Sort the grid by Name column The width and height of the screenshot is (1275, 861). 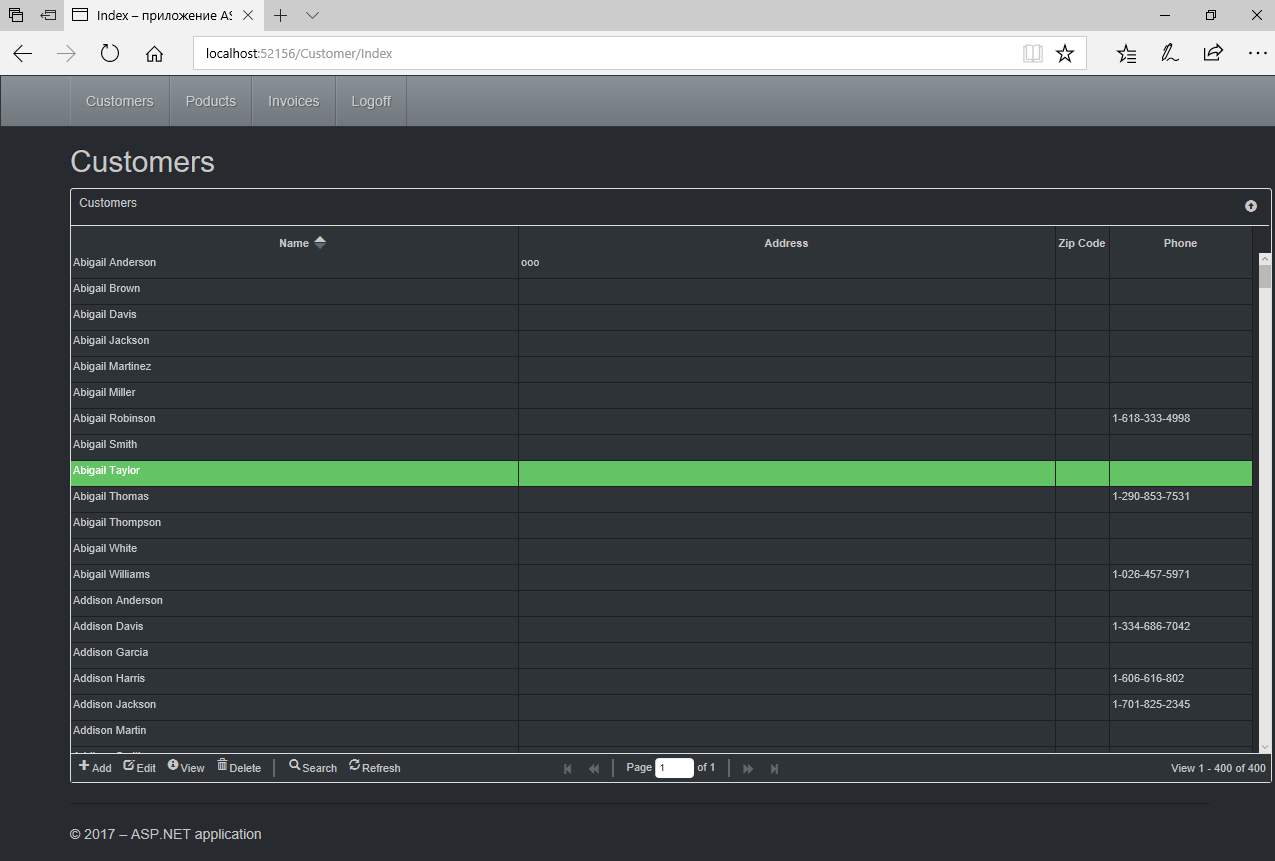(294, 243)
